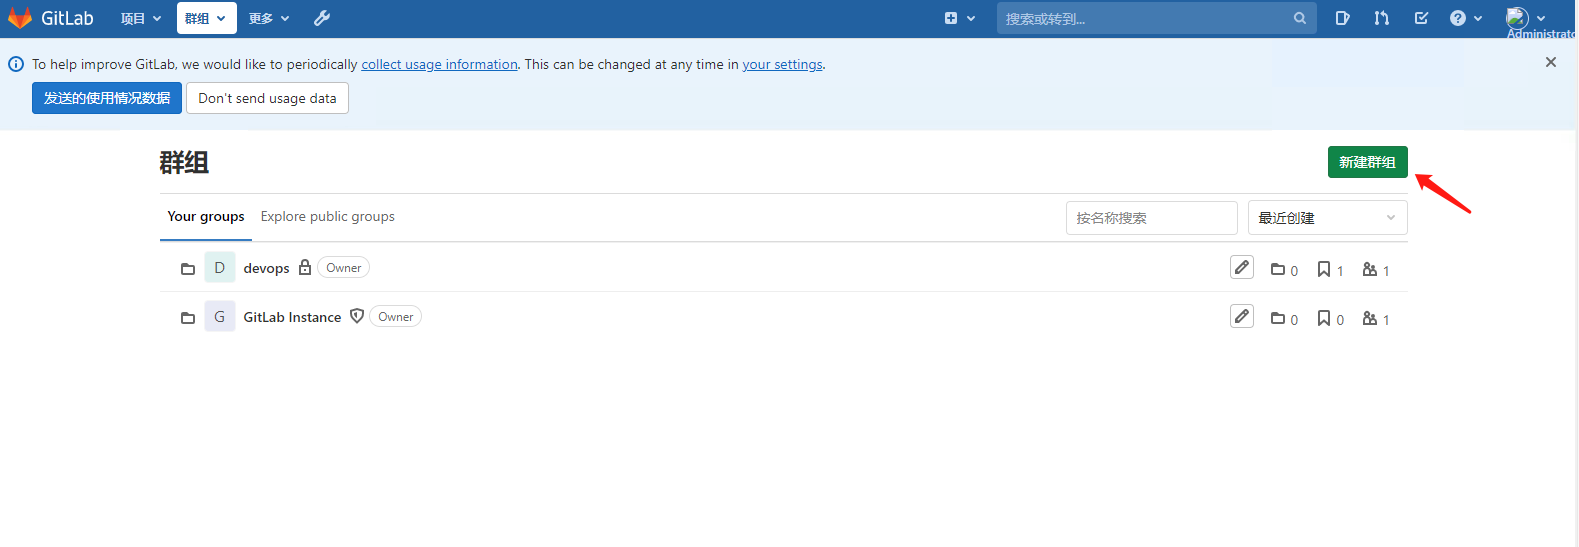Open the 项目 navigation dropdown
This screenshot has height=547, width=1579.
coord(141,18)
